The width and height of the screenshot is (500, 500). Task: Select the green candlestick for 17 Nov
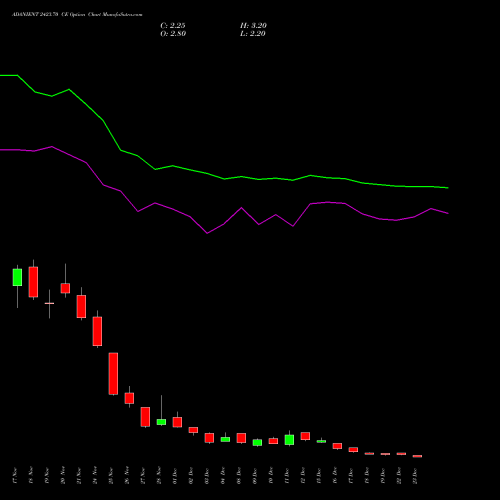(x=17, y=277)
